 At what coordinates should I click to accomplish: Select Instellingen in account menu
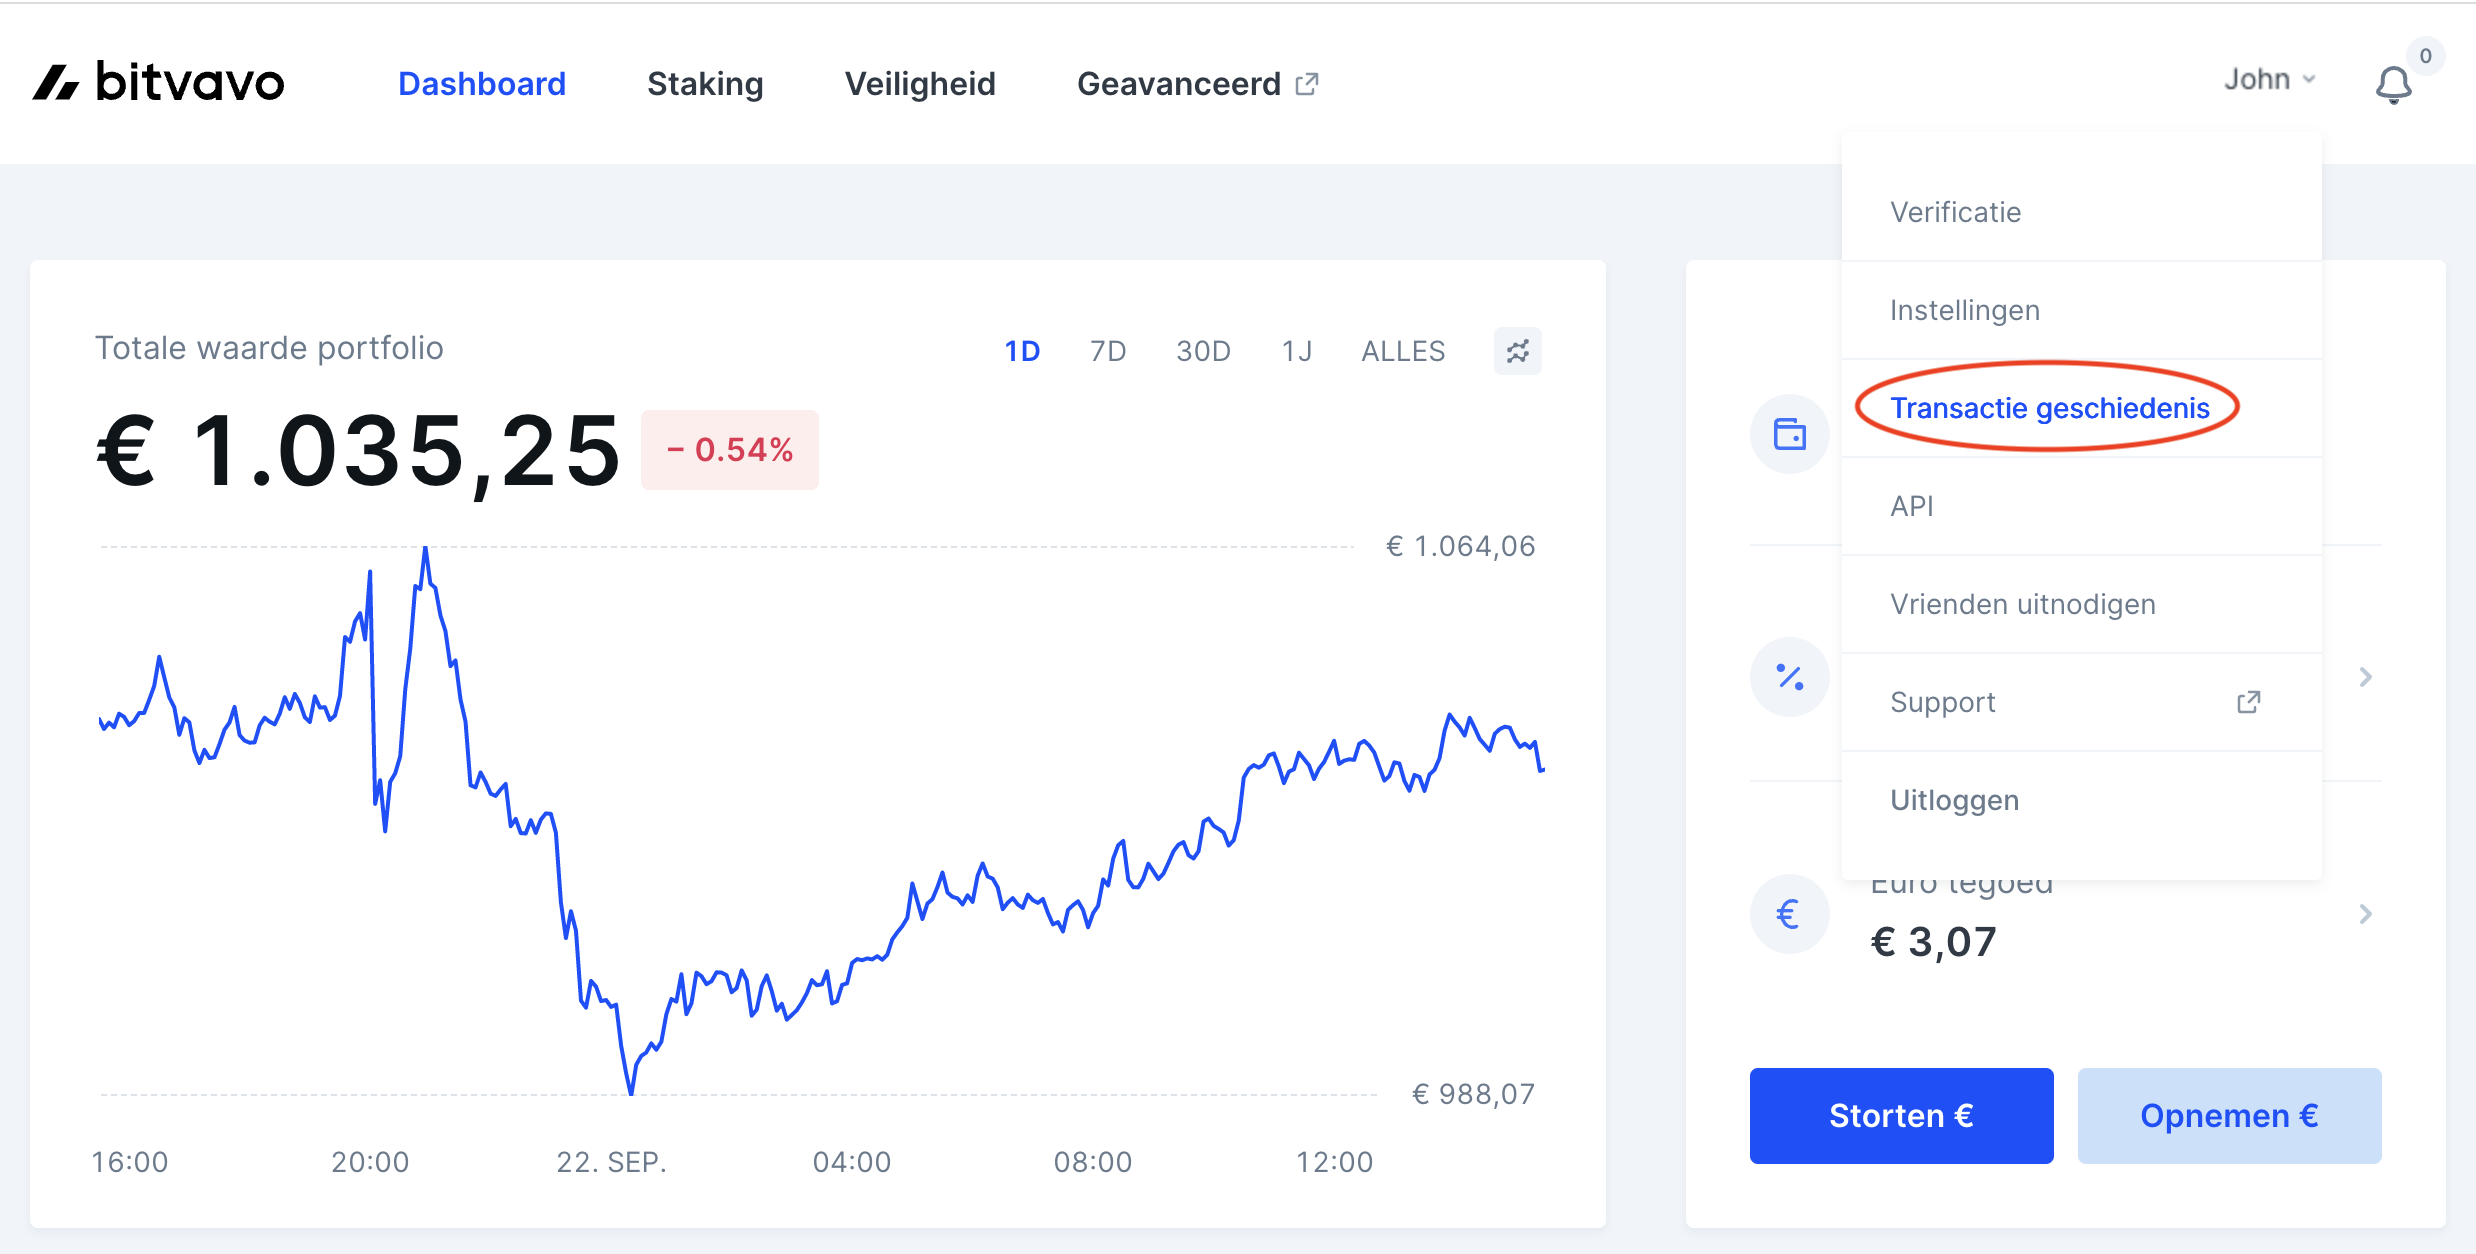pyautogui.click(x=1964, y=310)
